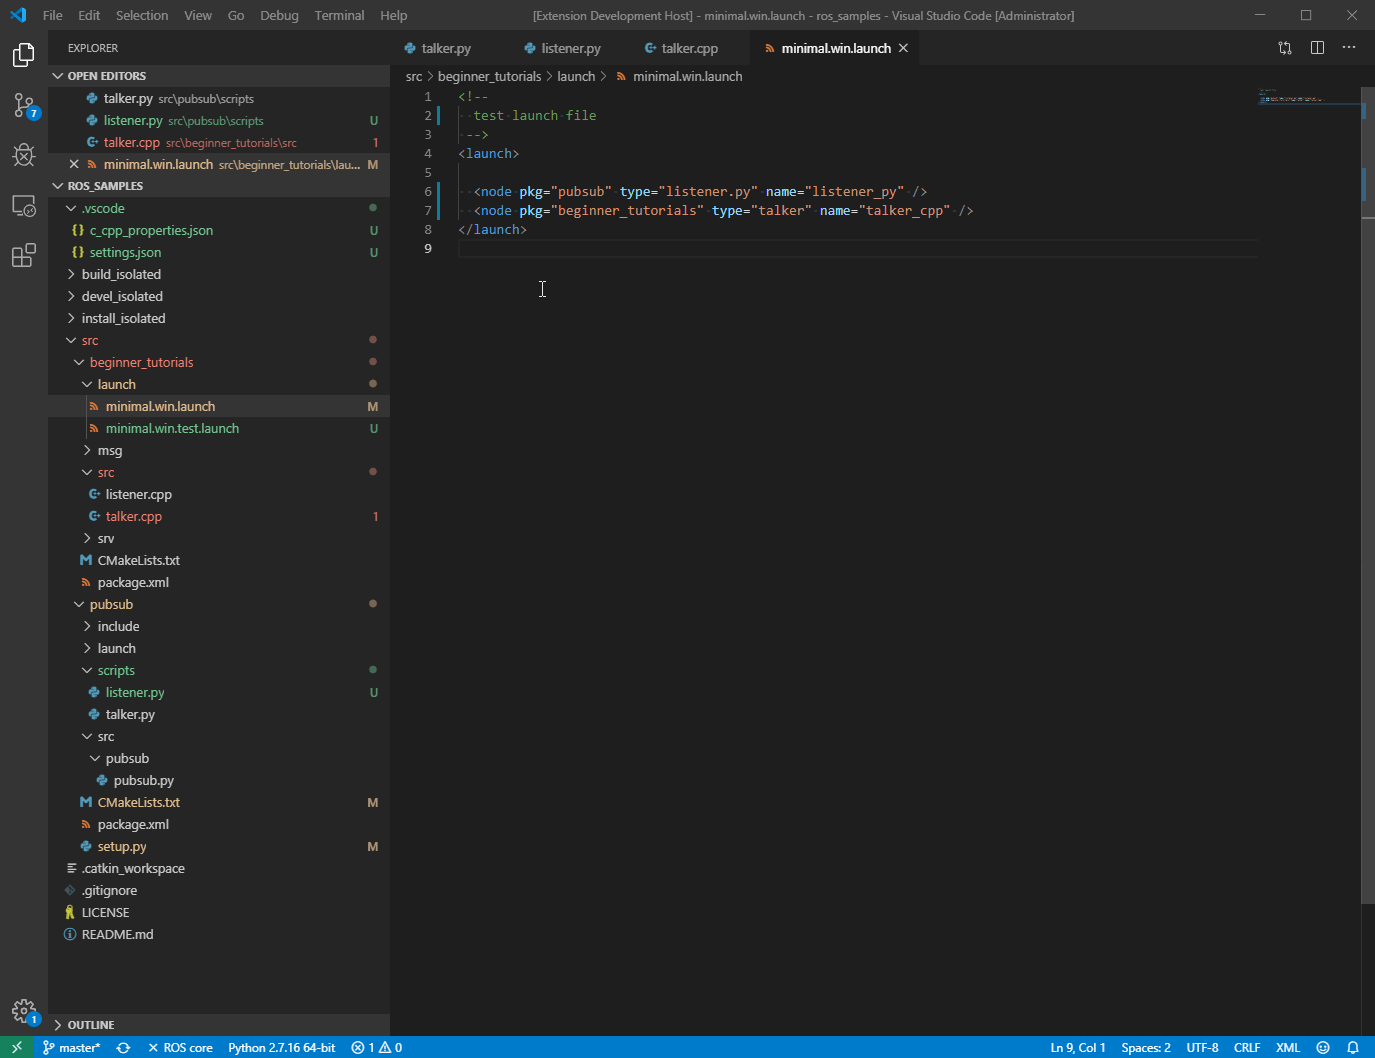The width and height of the screenshot is (1375, 1058).
Task: Open the Explorer view in the activity bar
Action: (23, 55)
